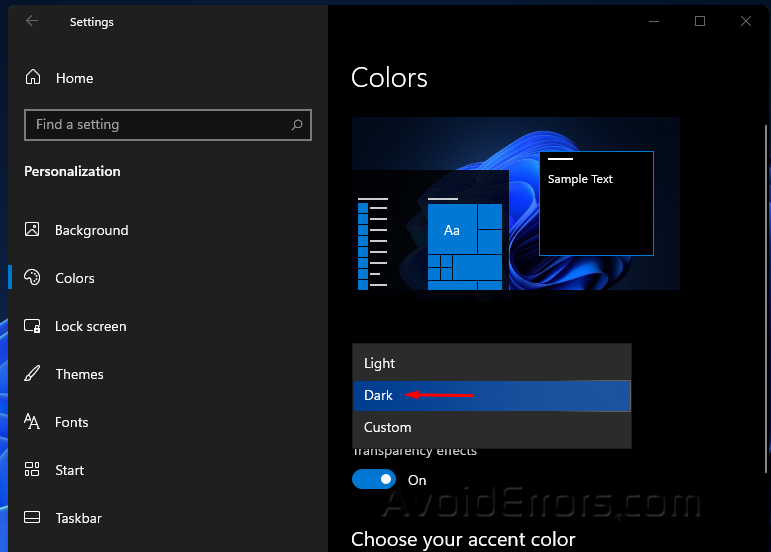This screenshot has height=552, width=771.
Task: Click the Settings title text
Action: (x=91, y=22)
